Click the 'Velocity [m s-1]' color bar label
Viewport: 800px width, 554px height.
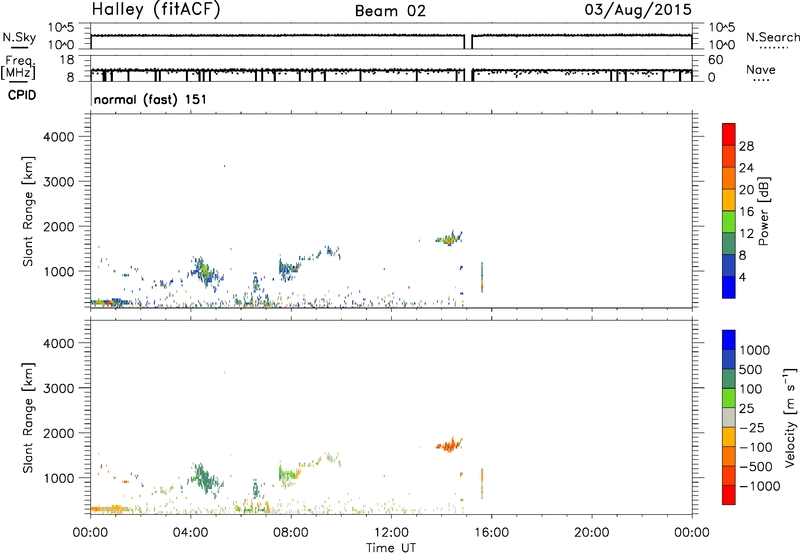[x=790, y=417]
